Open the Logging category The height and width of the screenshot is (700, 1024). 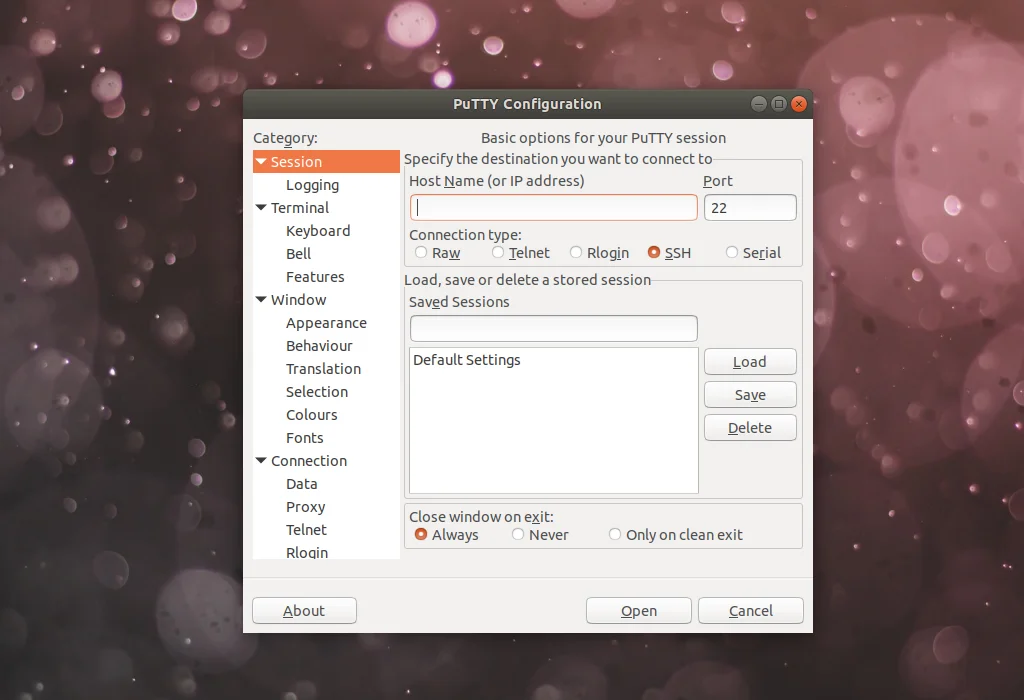point(312,185)
